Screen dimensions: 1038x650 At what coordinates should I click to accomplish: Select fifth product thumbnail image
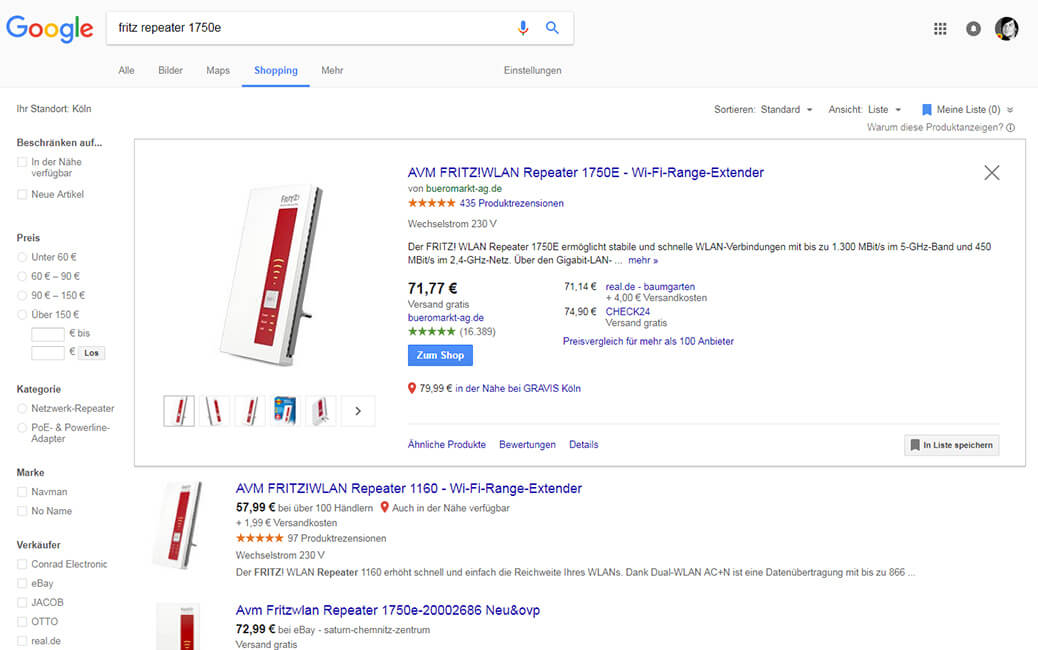pyautogui.click(x=321, y=411)
